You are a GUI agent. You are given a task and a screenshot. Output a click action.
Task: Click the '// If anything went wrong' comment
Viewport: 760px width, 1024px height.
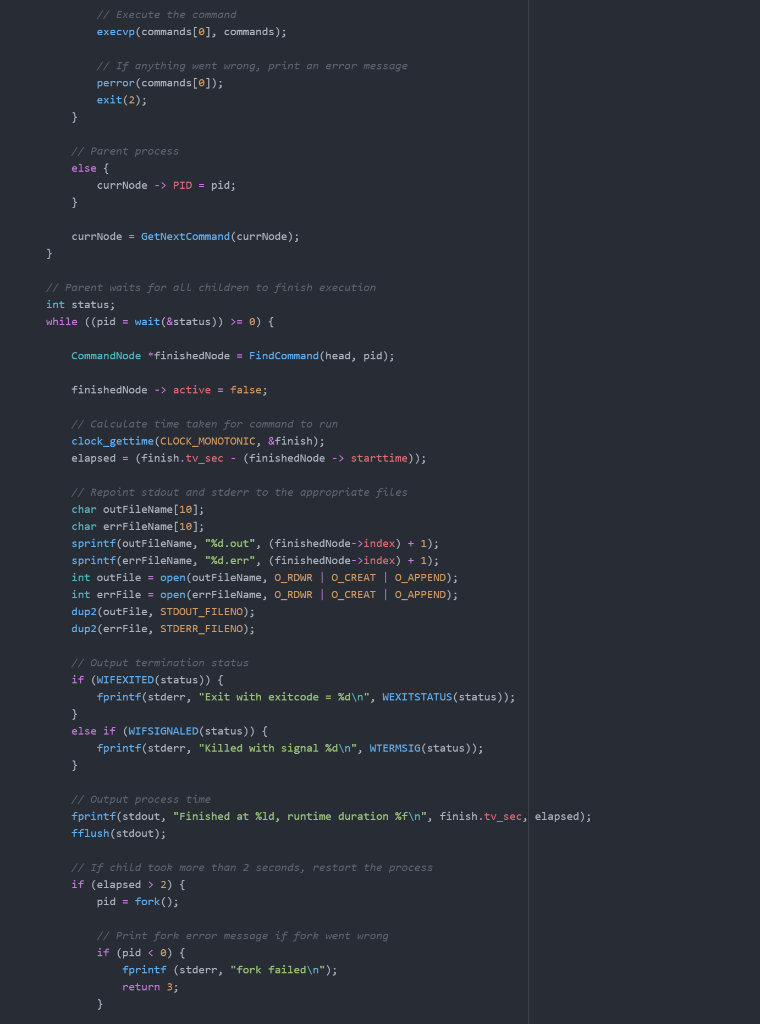tap(252, 65)
